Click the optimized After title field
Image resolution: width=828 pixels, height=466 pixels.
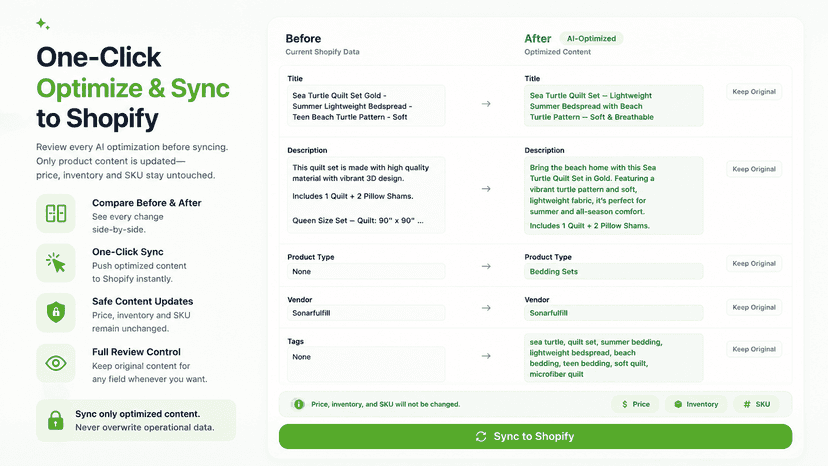pos(614,106)
